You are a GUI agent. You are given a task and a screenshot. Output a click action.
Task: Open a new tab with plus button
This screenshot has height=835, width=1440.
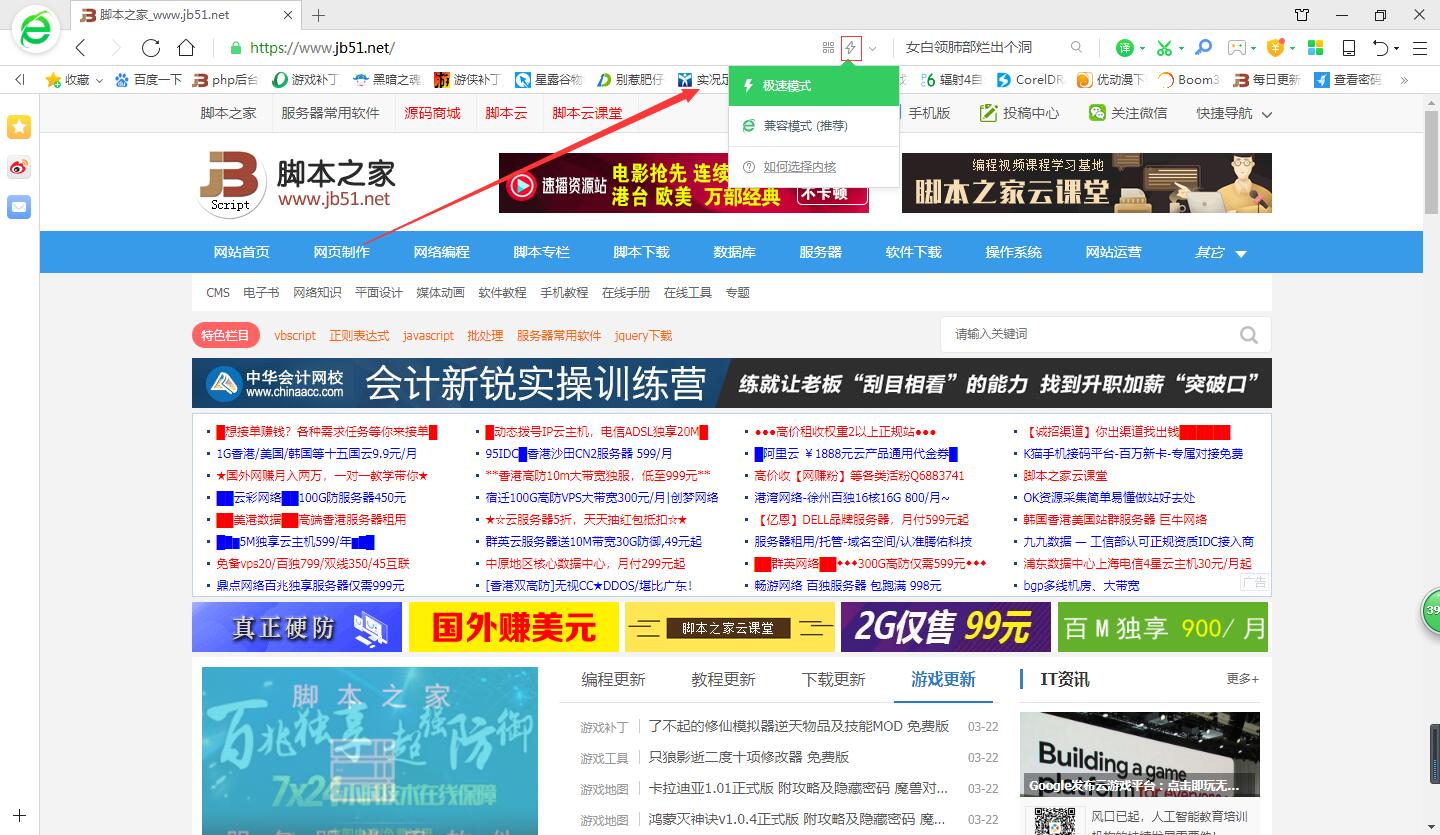point(319,15)
